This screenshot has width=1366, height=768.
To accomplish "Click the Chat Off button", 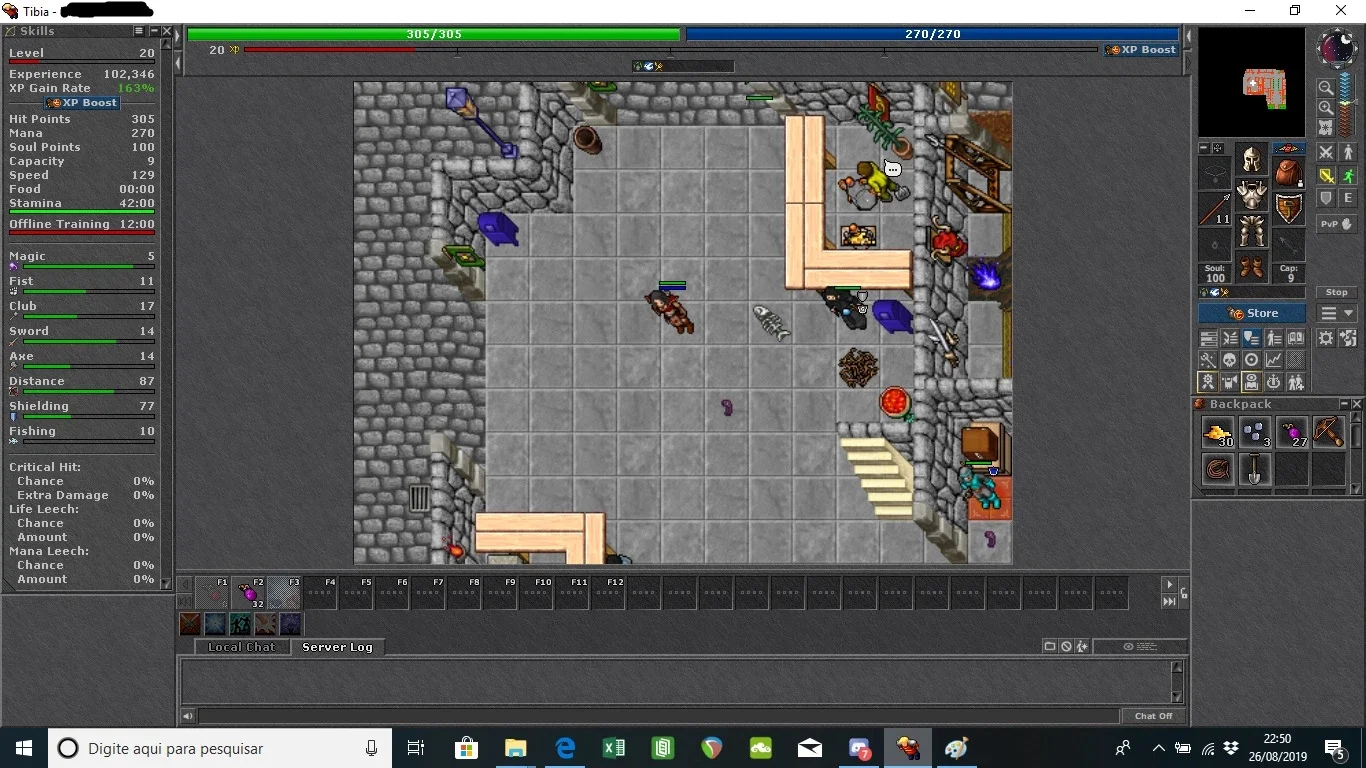I will [x=1153, y=716].
